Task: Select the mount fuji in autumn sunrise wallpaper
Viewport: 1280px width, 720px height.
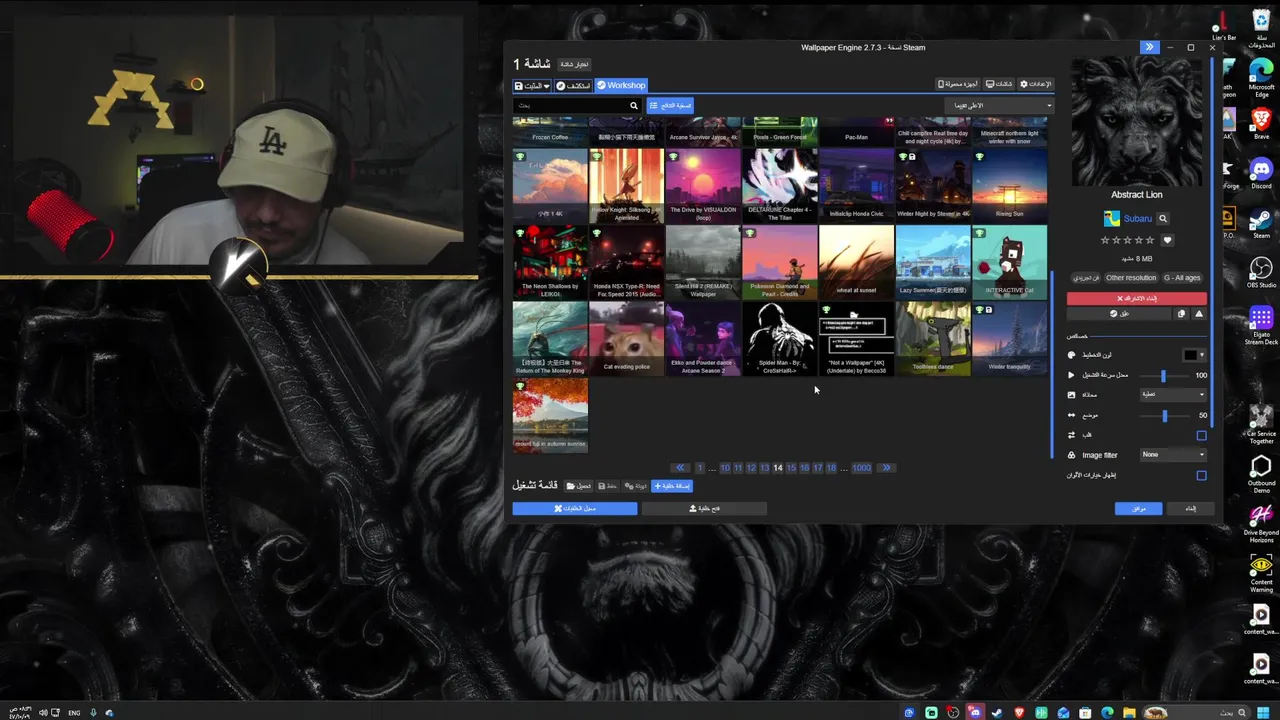Action: tap(550, 415)
